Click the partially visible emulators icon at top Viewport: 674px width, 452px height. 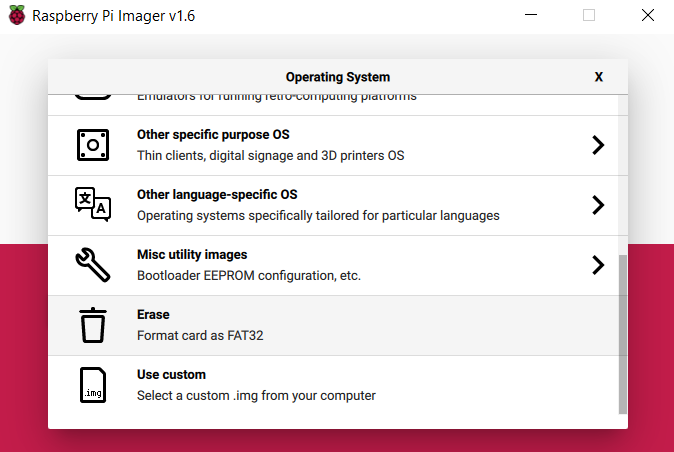click(93, 97)
